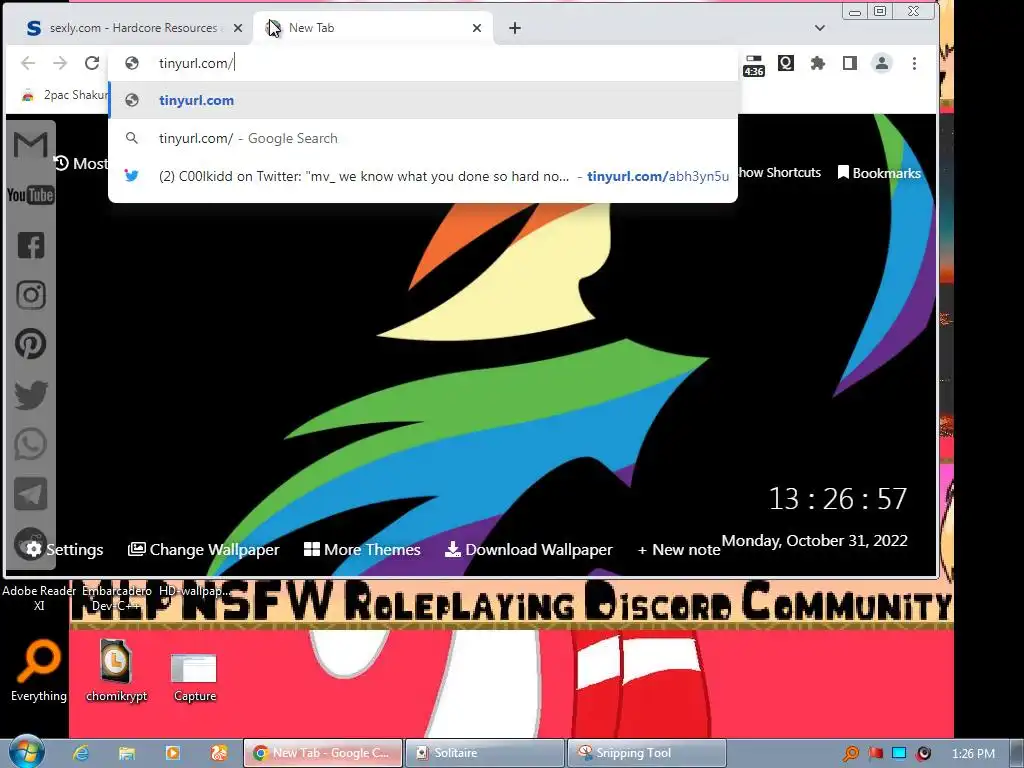Viewport: 1024px width, 768px height.
Task: Select the Everything desktop icon
Action: point(39,671)
